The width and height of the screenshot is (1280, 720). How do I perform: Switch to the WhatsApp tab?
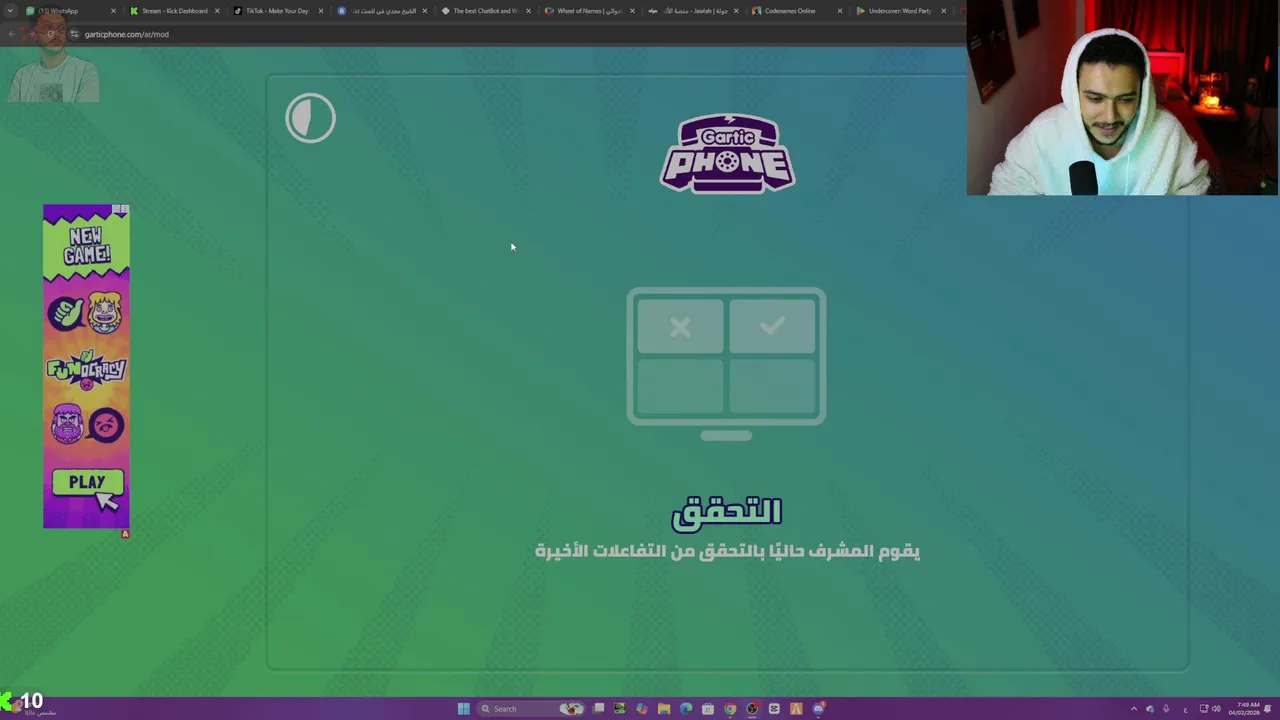pyautogui.click(x=68, y=11)
